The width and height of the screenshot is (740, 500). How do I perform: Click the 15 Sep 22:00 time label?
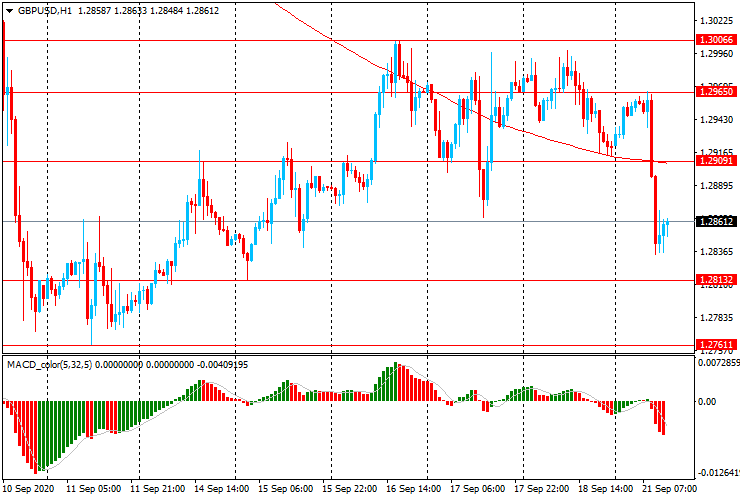pos(350,489)
